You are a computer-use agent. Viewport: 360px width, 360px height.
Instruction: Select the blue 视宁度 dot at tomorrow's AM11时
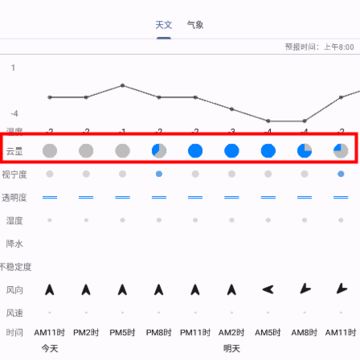point(341,174)
